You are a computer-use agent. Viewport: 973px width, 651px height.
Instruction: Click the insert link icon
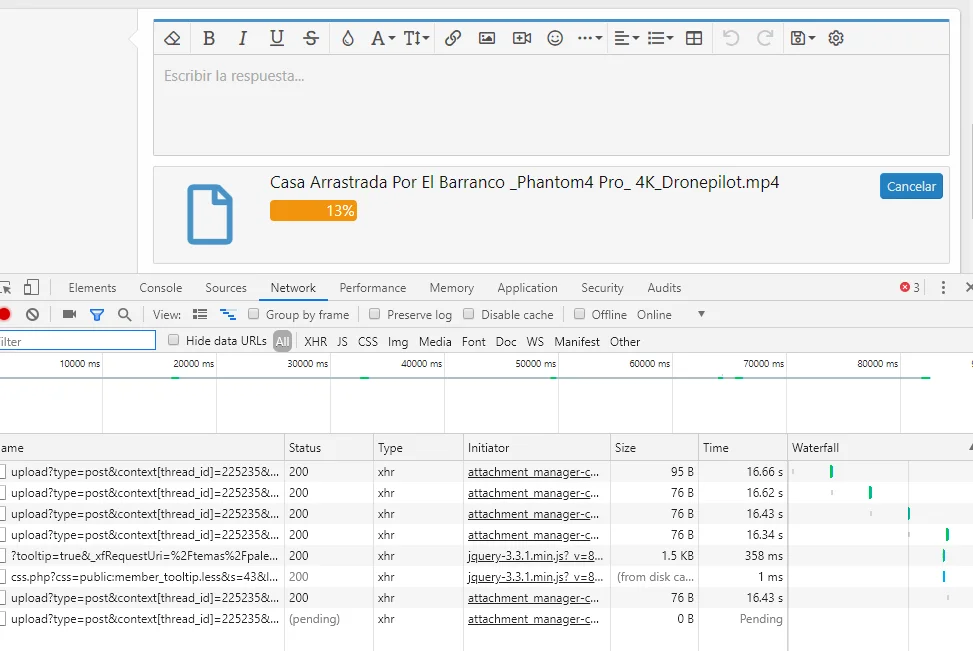[452, 38]
